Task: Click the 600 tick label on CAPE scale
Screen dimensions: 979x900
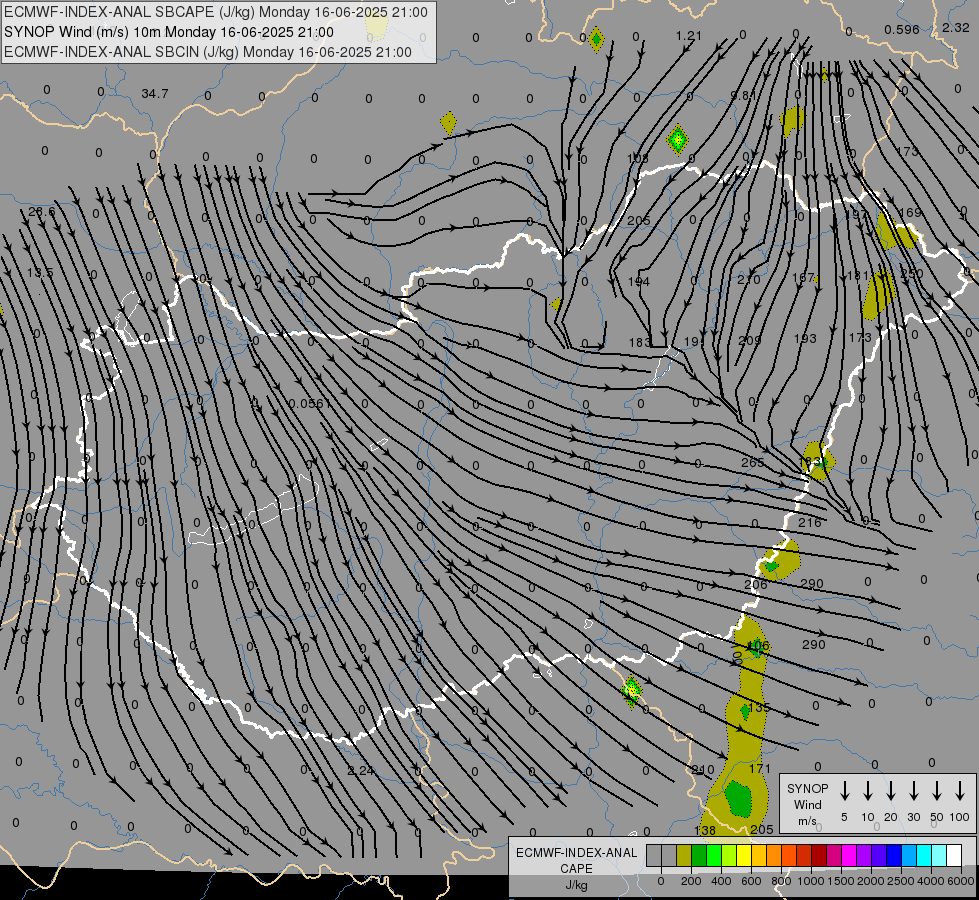Action: (751, 881)
